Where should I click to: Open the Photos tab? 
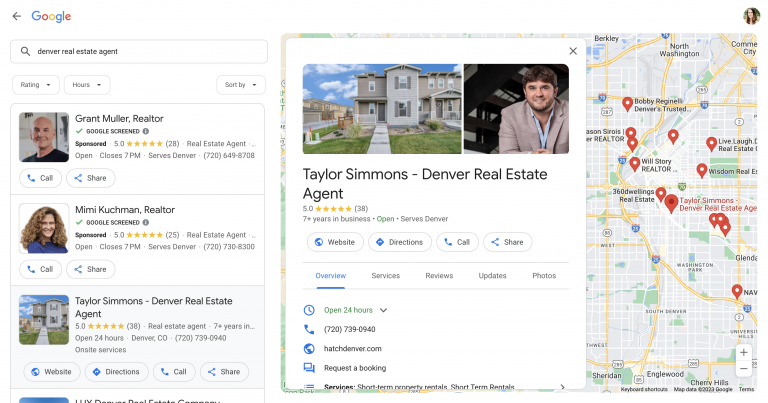point(544,275)
